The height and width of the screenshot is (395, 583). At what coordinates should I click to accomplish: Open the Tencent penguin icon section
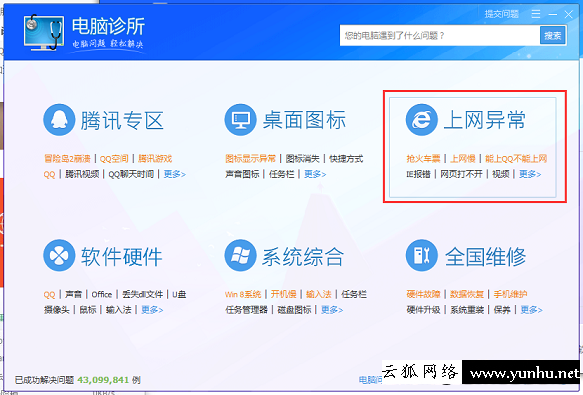[x=59, y=120]
